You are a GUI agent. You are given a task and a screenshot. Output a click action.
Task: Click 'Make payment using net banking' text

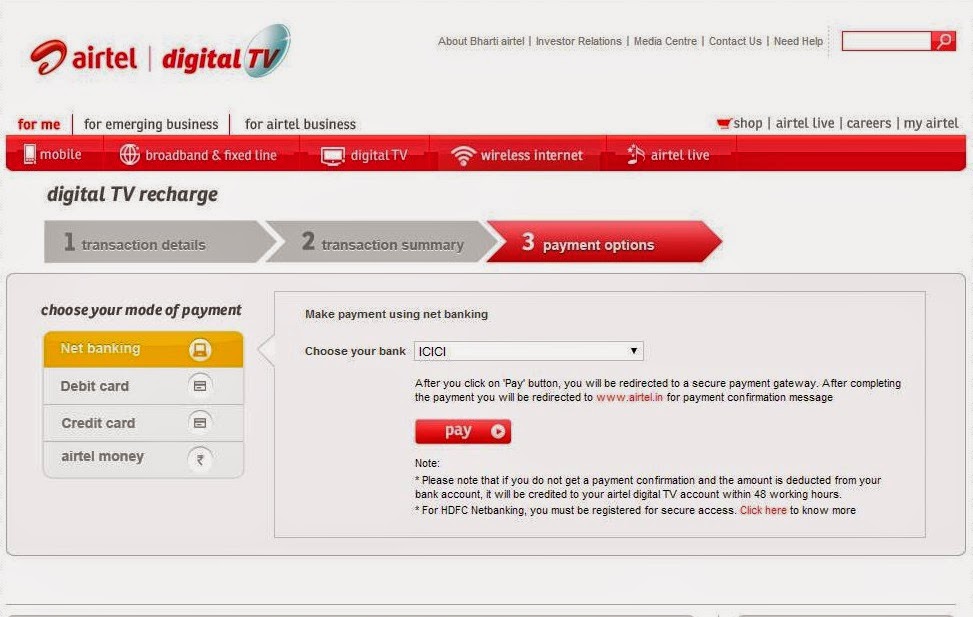pyautogui.click(x=397, y=314)
